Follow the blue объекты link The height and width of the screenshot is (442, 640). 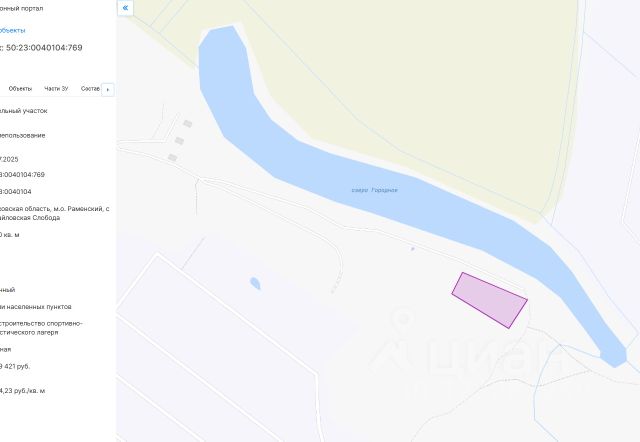click(x=12, y=30)
